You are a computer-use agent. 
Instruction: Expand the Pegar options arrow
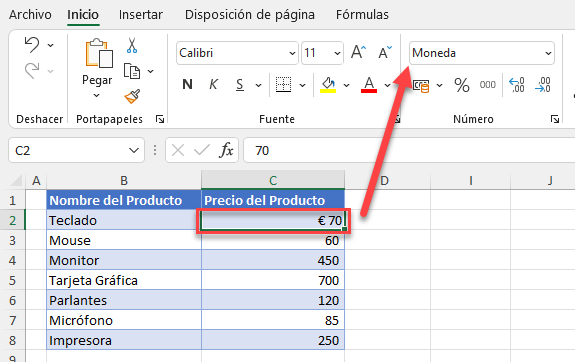point(96,95)
